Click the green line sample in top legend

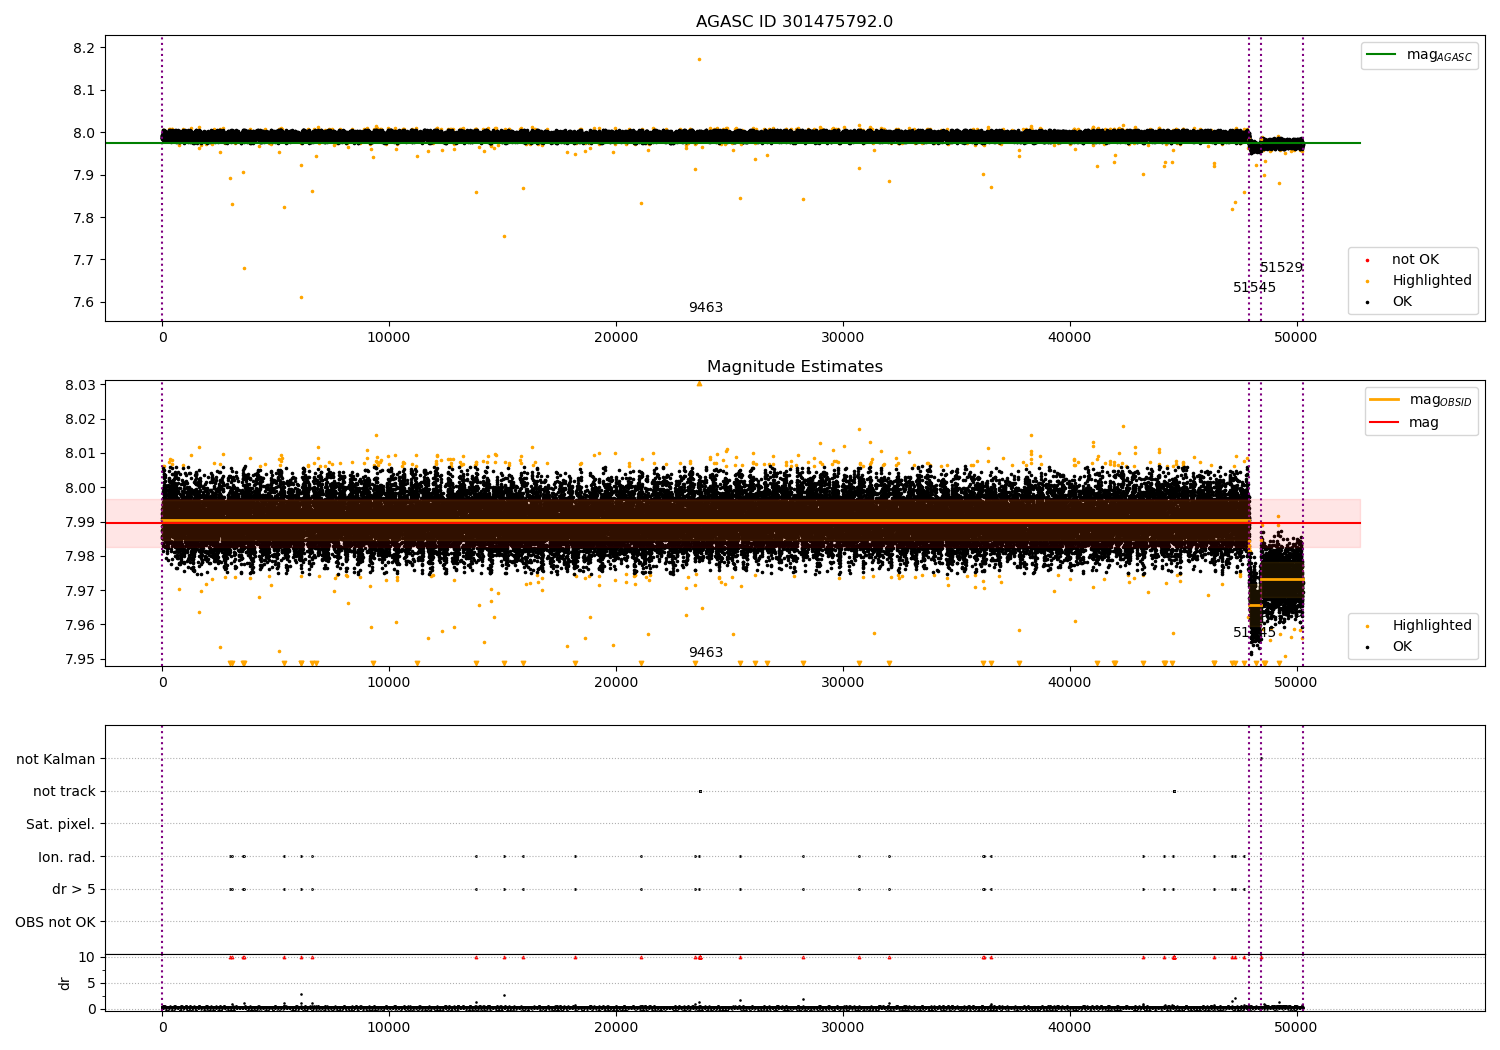[x=1382, y=55]
